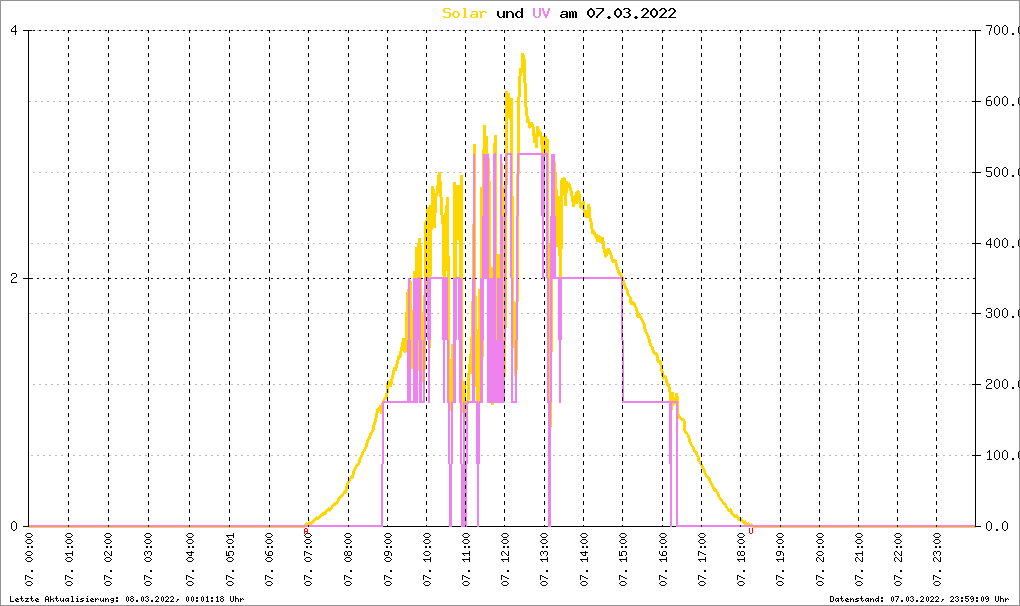Click the pink "UV" word in the chart title

[541, 13]
